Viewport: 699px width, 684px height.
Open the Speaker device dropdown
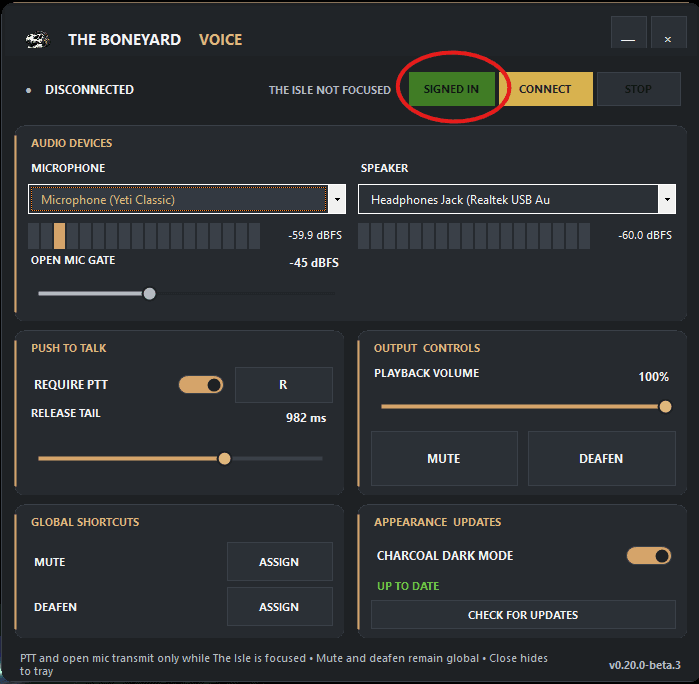(517, 199)
